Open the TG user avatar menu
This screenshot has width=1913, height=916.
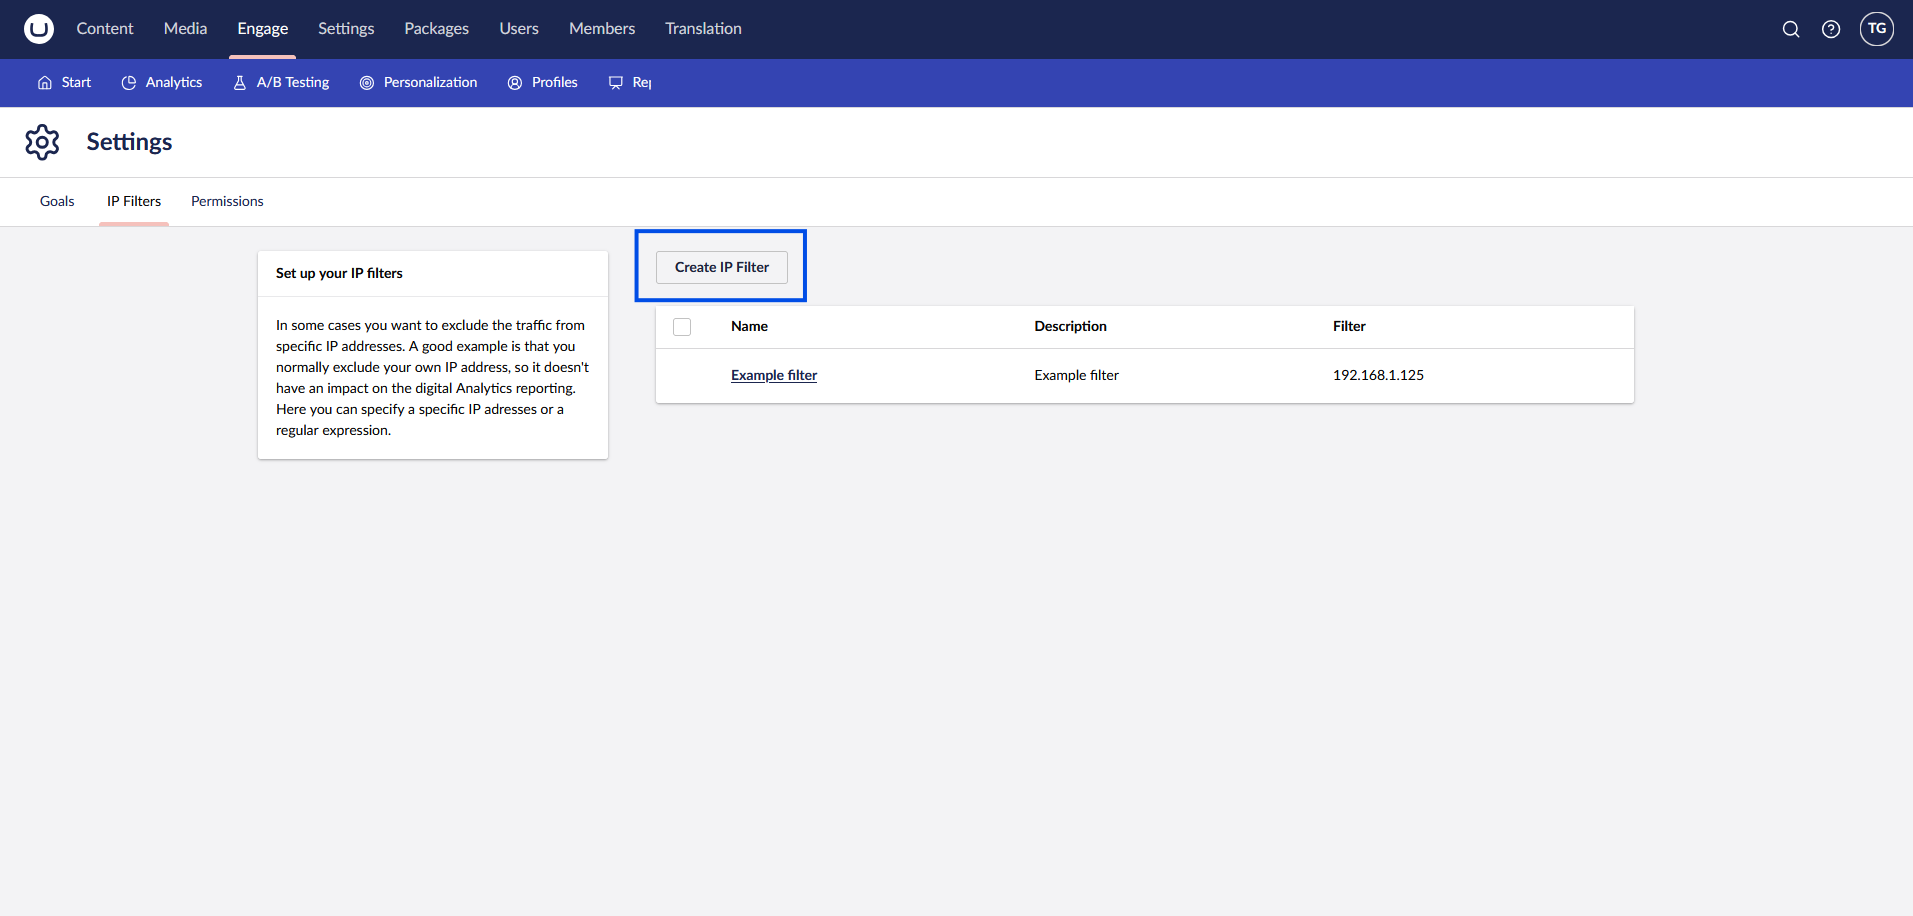(1876, 29)
